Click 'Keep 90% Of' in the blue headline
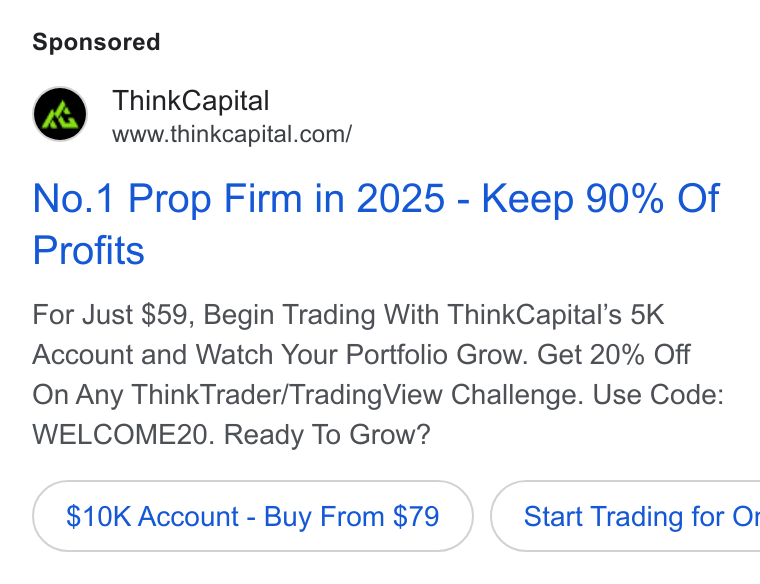 coord(601,198)
